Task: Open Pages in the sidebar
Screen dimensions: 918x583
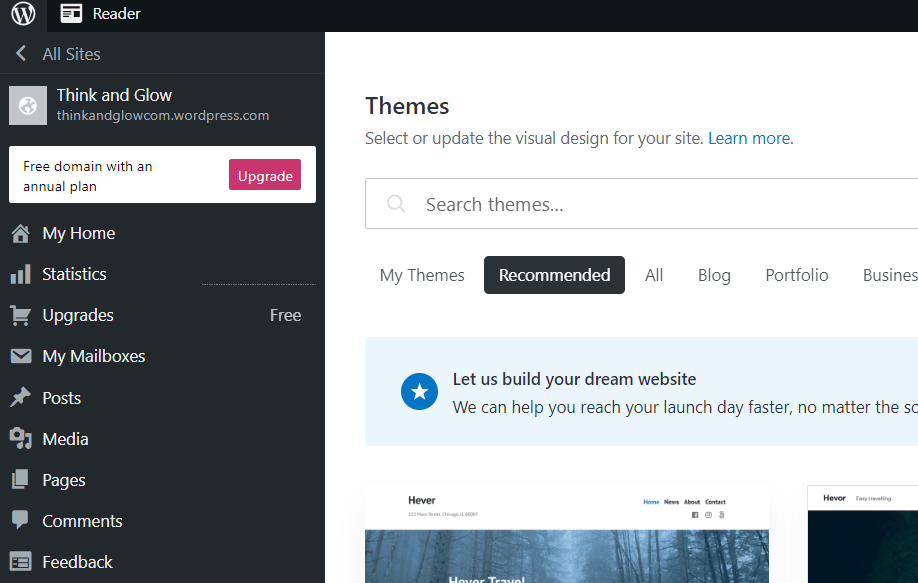Action: click(63, 480)
